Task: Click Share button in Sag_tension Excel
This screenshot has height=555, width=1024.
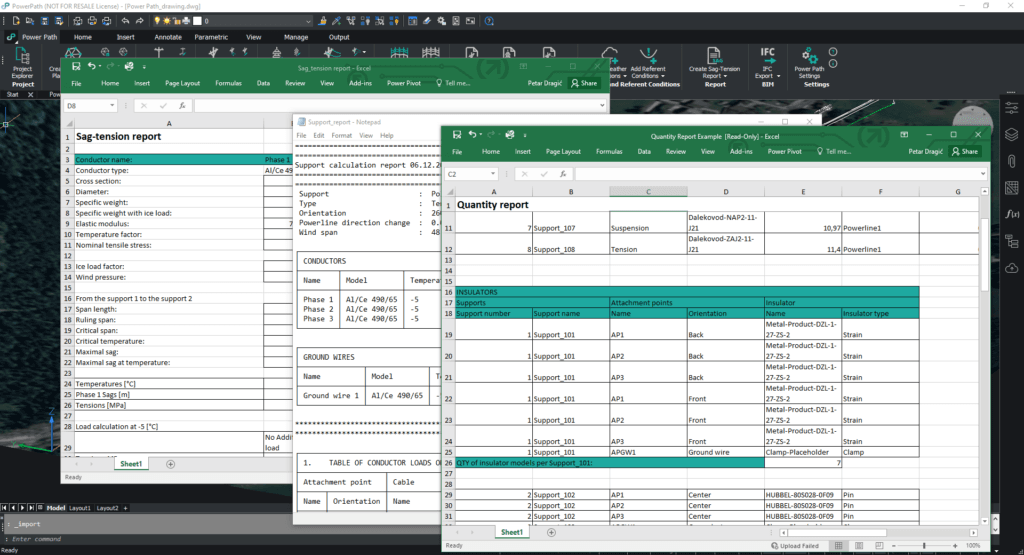Action: (584, 84)
